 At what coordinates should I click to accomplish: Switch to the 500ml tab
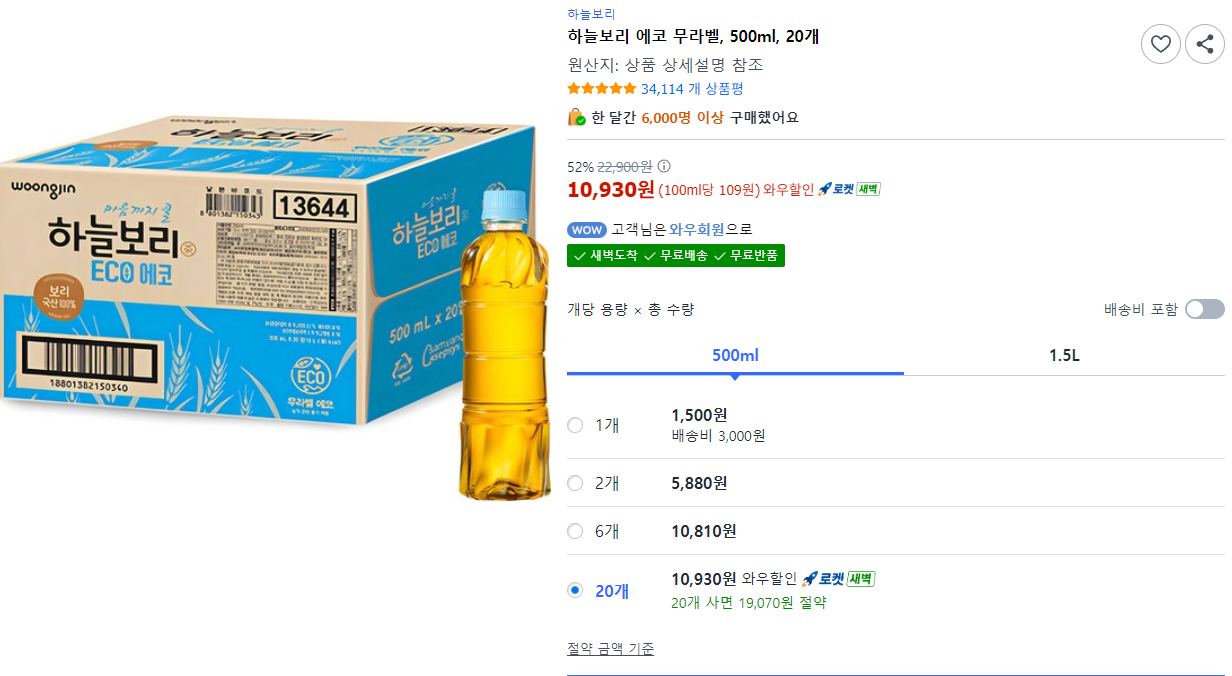pos(735,356)
